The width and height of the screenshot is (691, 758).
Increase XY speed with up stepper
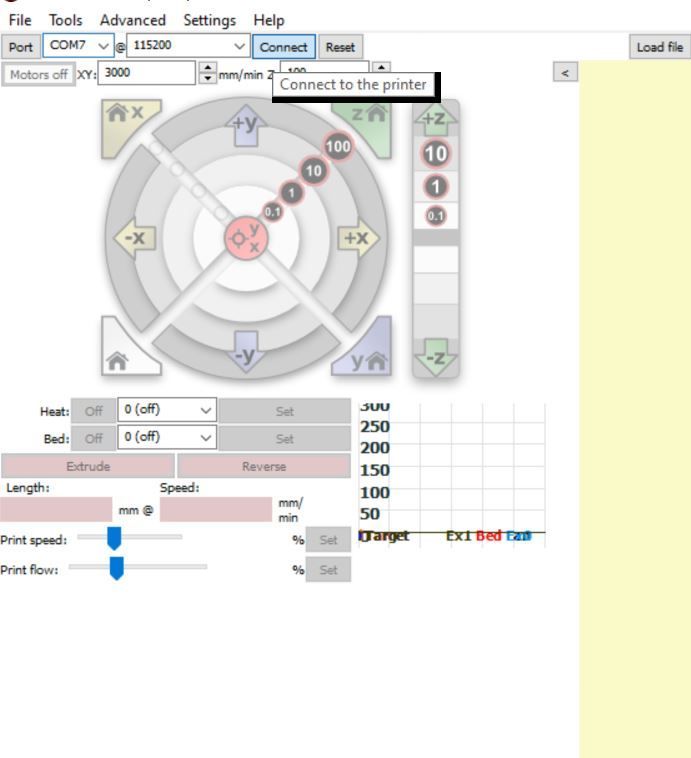click(207, 68)
